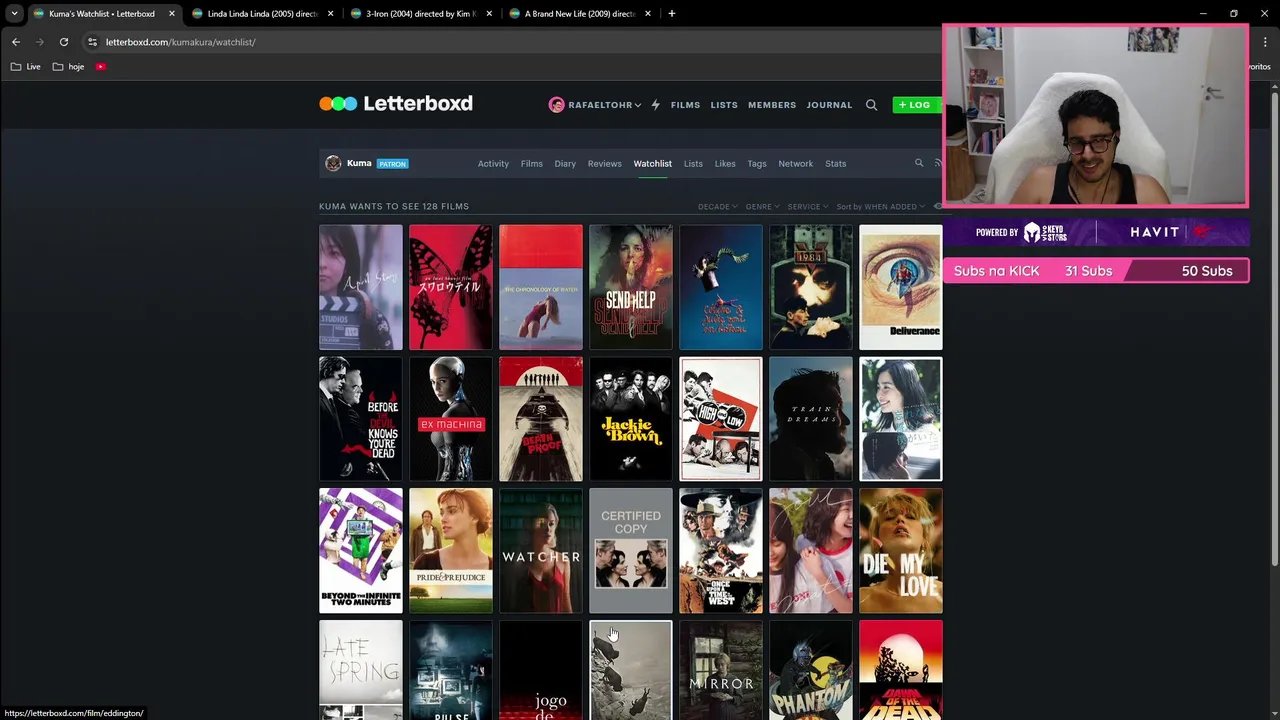Open the High and Low poster

(721, 419)
